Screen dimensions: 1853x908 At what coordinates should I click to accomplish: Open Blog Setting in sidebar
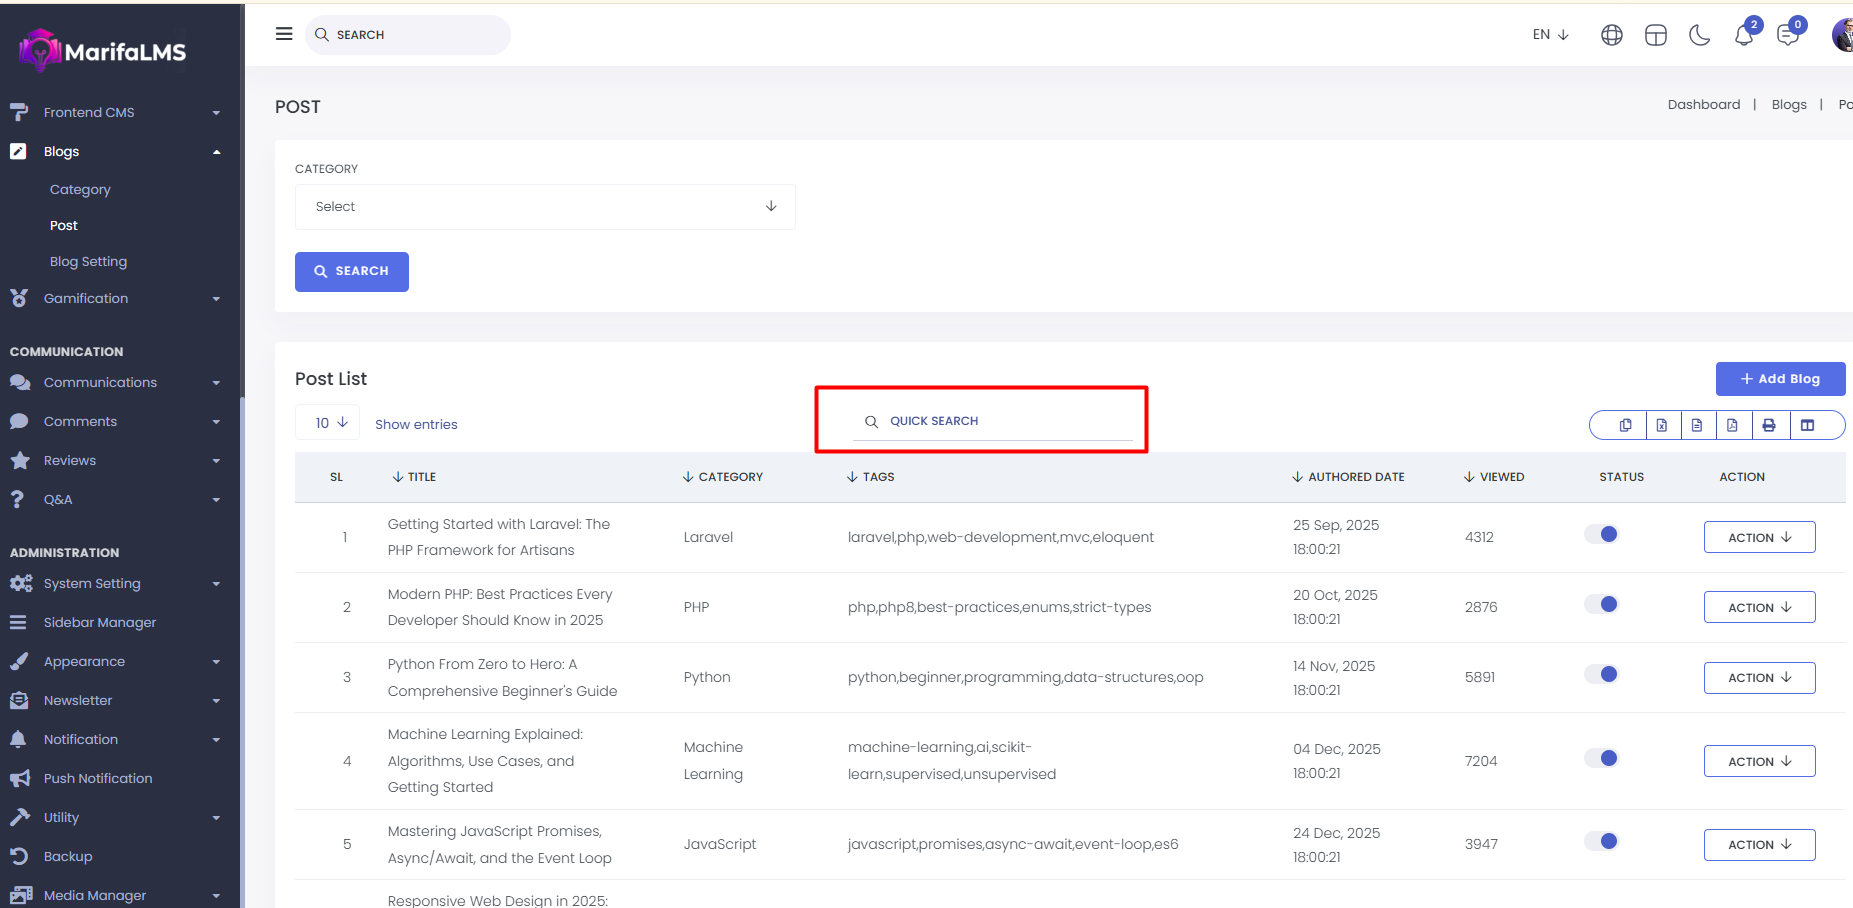point(88,262)
